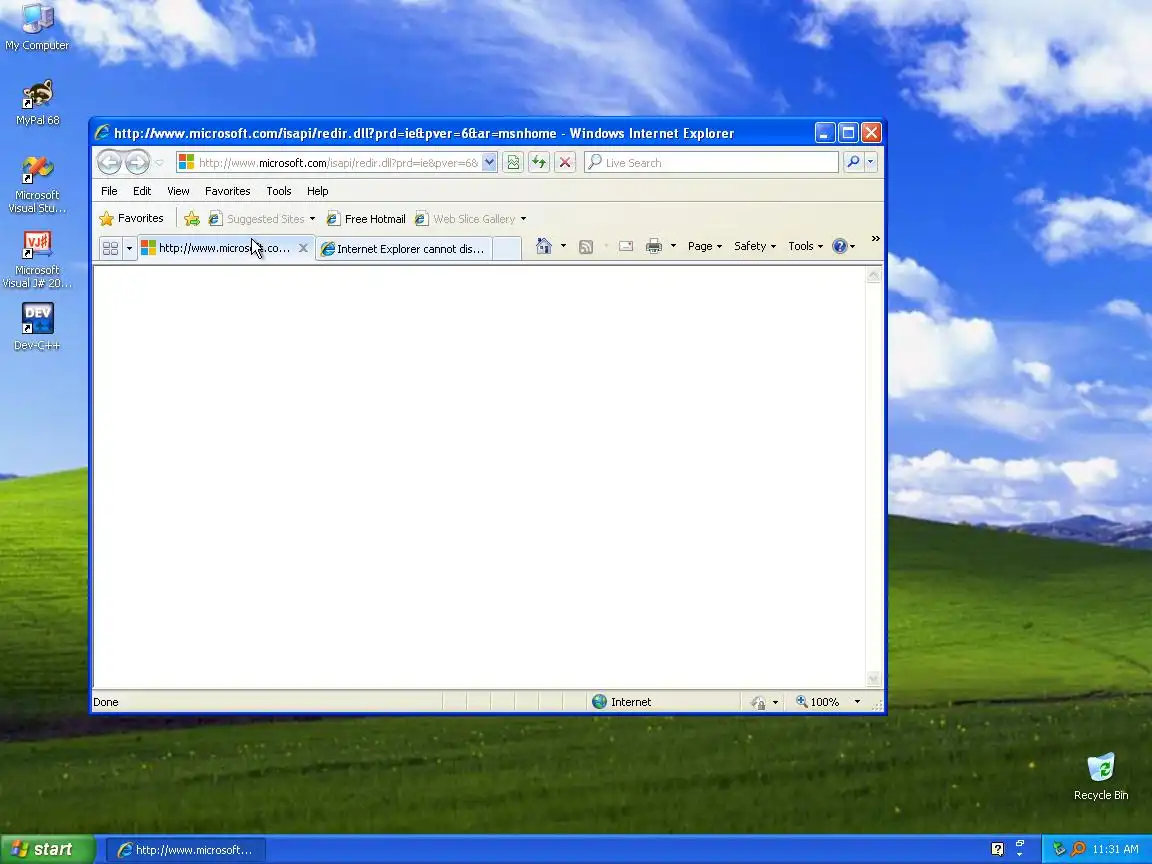Open the Page command bar menu

click(x=705, y=246)
